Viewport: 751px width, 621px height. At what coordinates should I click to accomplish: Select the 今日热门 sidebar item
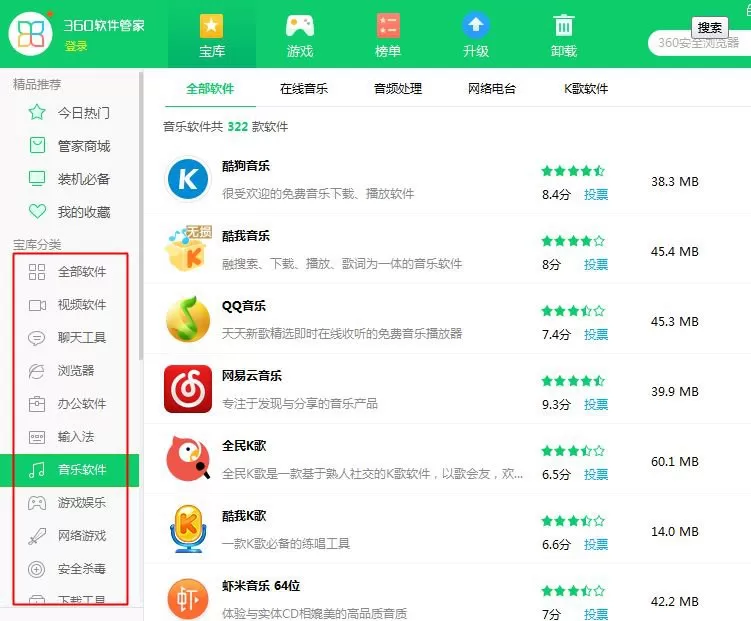pos(69,113)
